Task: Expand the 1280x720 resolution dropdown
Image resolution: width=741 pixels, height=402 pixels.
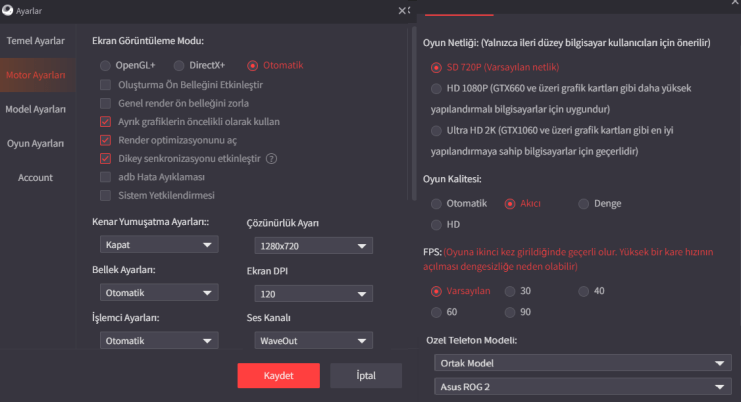Action: tap(313, 246)
